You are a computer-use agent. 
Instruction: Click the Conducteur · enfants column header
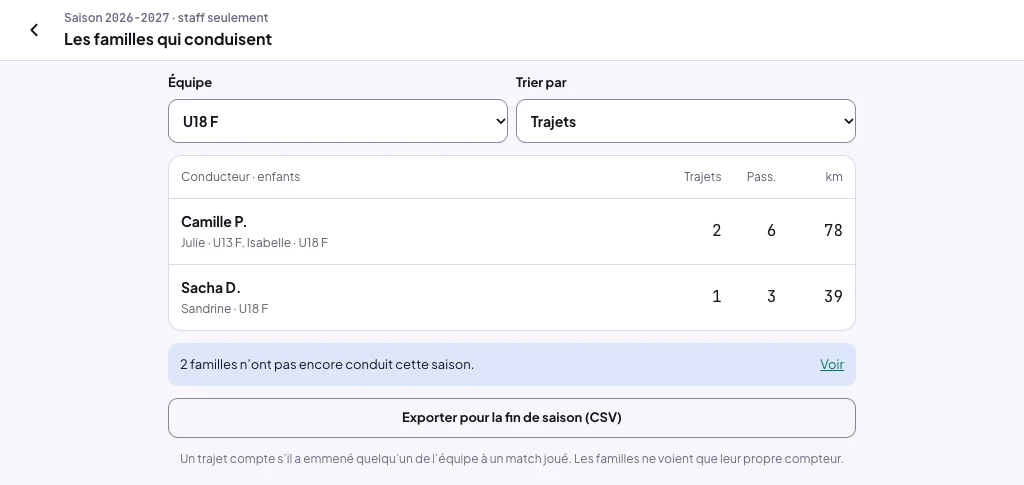click(240, 177)
